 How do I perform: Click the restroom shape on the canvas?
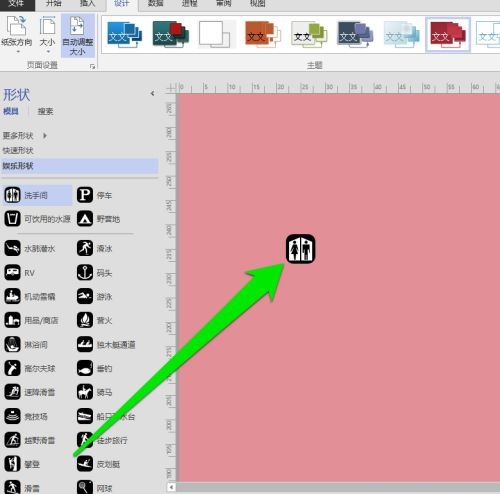(300, 249)
